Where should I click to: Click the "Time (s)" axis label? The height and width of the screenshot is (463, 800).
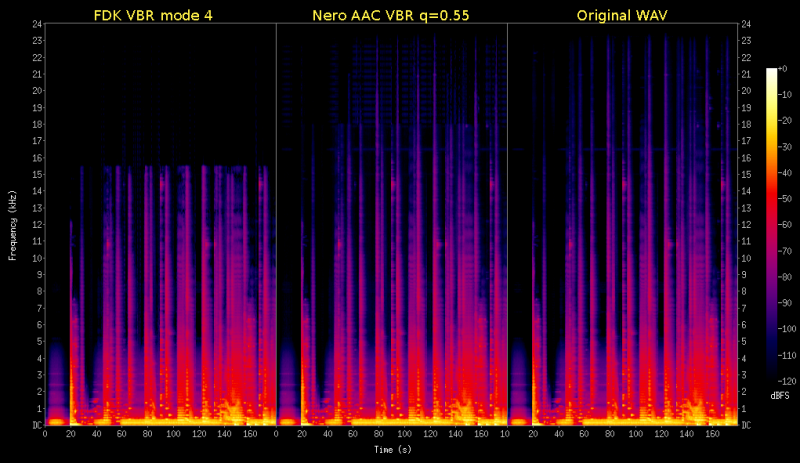(x=391, y=449)
